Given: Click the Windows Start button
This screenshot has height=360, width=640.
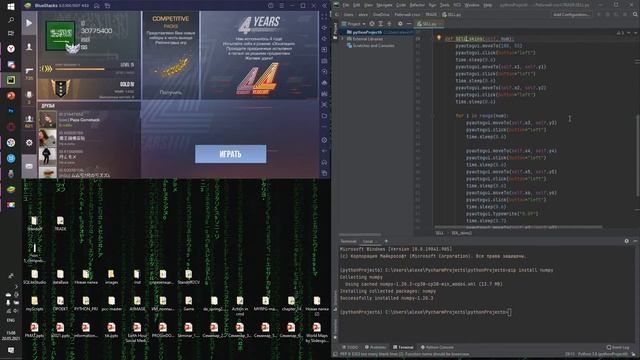Looking at the screenshot, I should tap(11, 6).
